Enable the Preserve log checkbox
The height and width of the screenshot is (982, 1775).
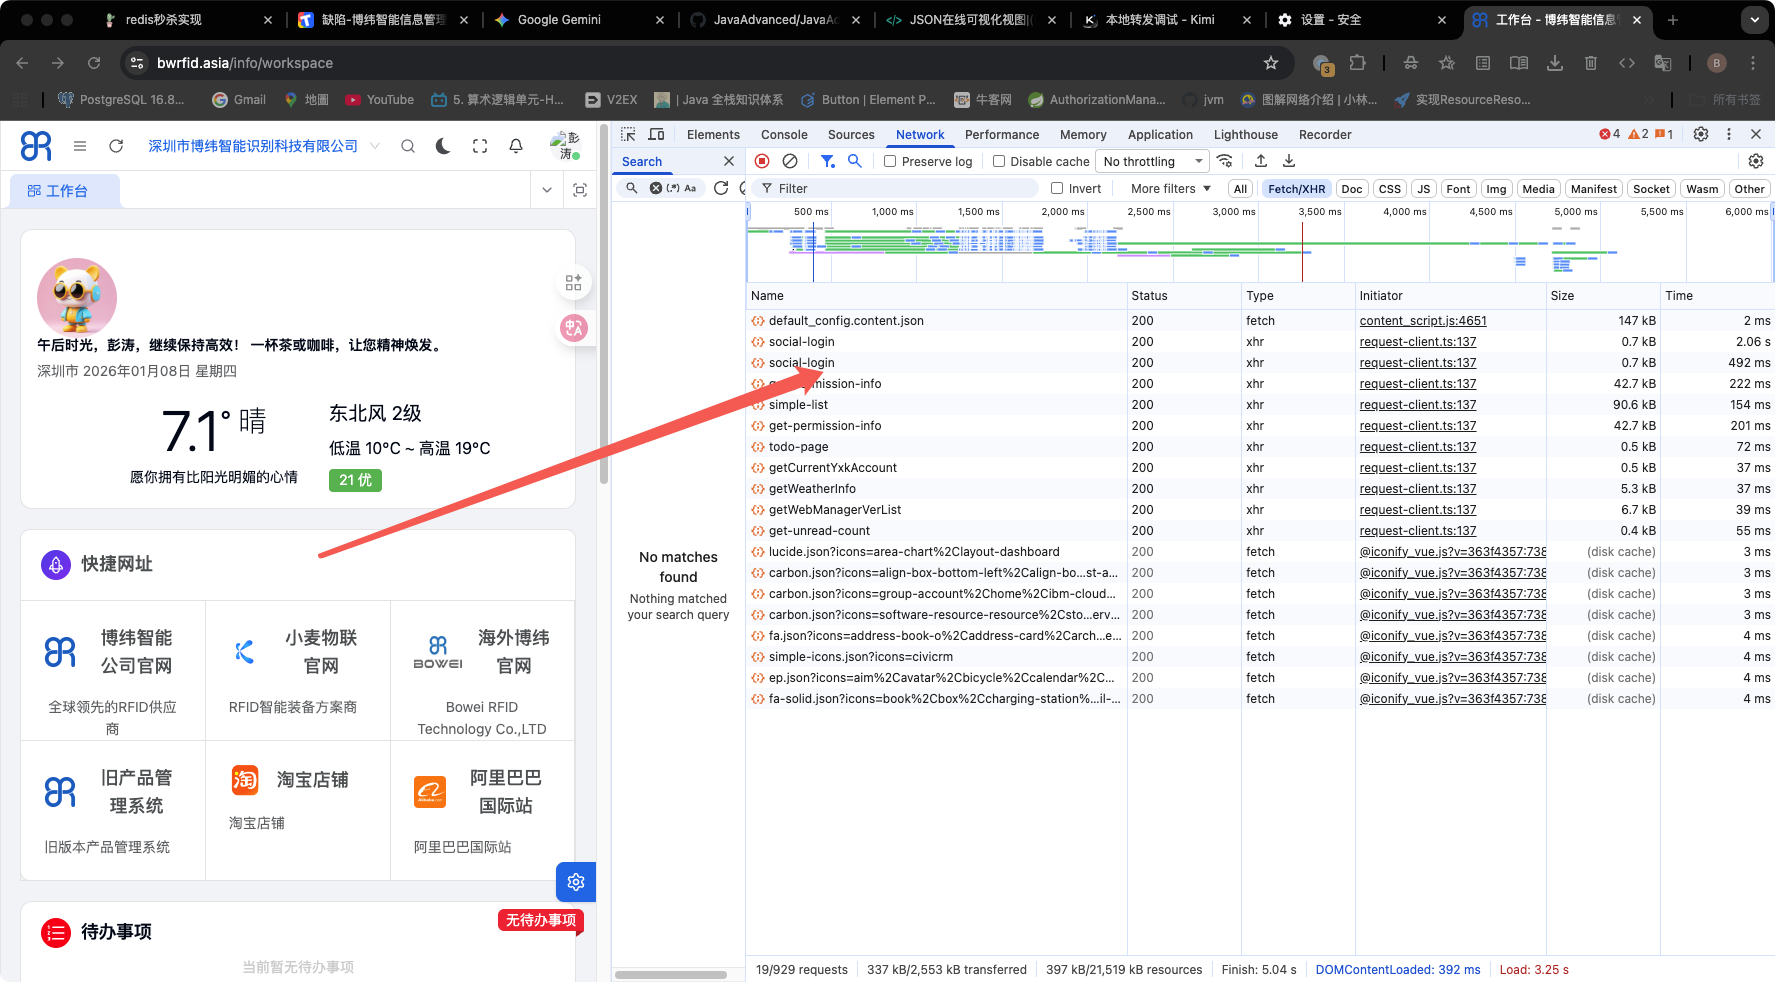tap(890, 162)
